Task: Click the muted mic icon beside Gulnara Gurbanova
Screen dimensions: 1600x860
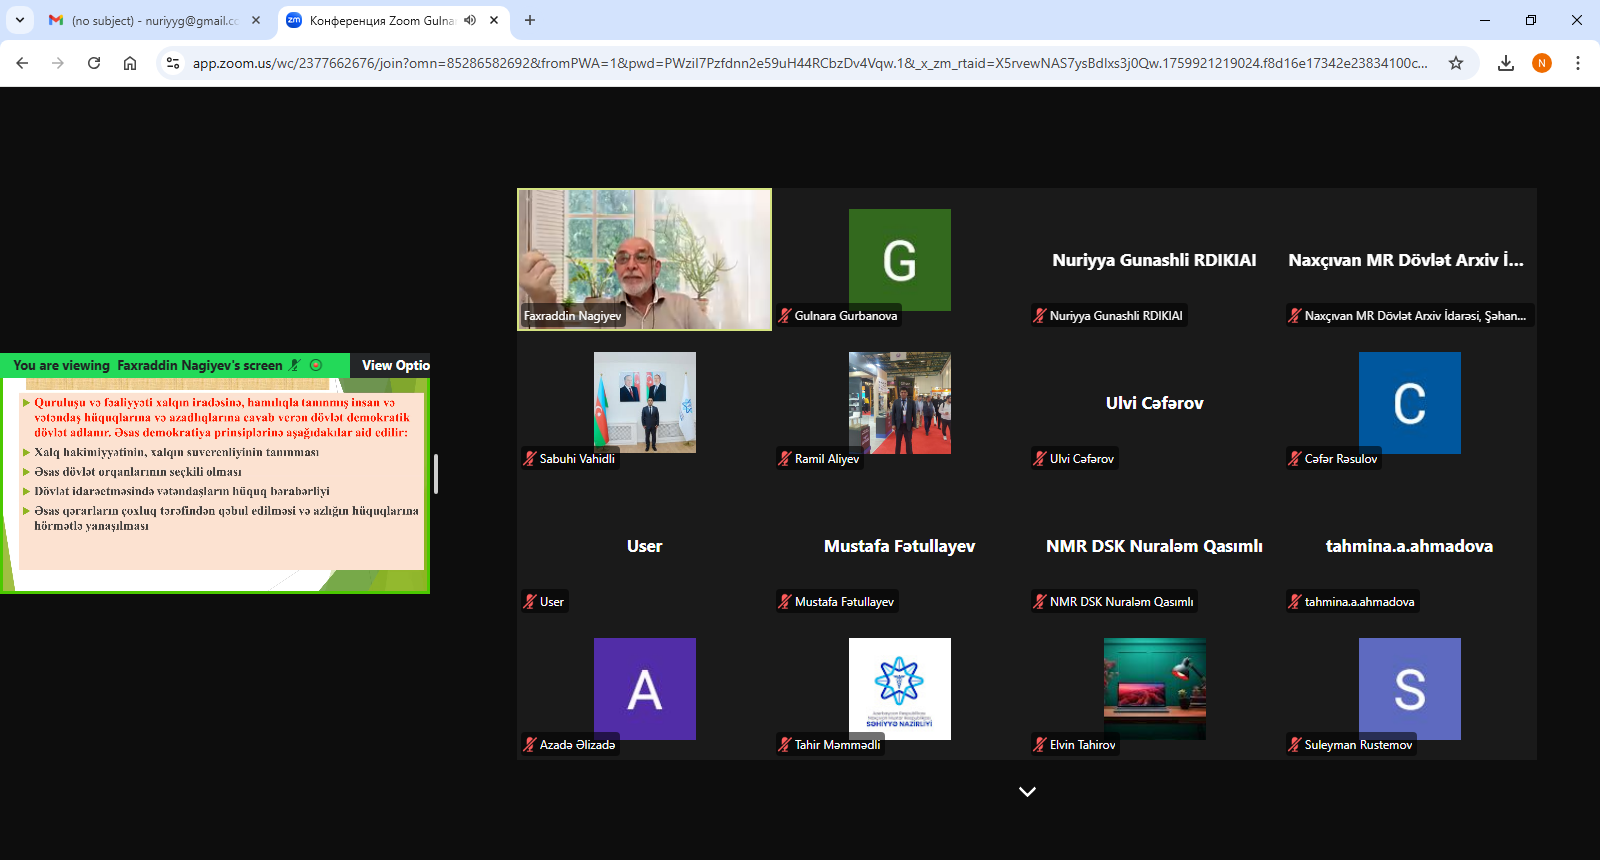Action: click(x=785, y=316)
